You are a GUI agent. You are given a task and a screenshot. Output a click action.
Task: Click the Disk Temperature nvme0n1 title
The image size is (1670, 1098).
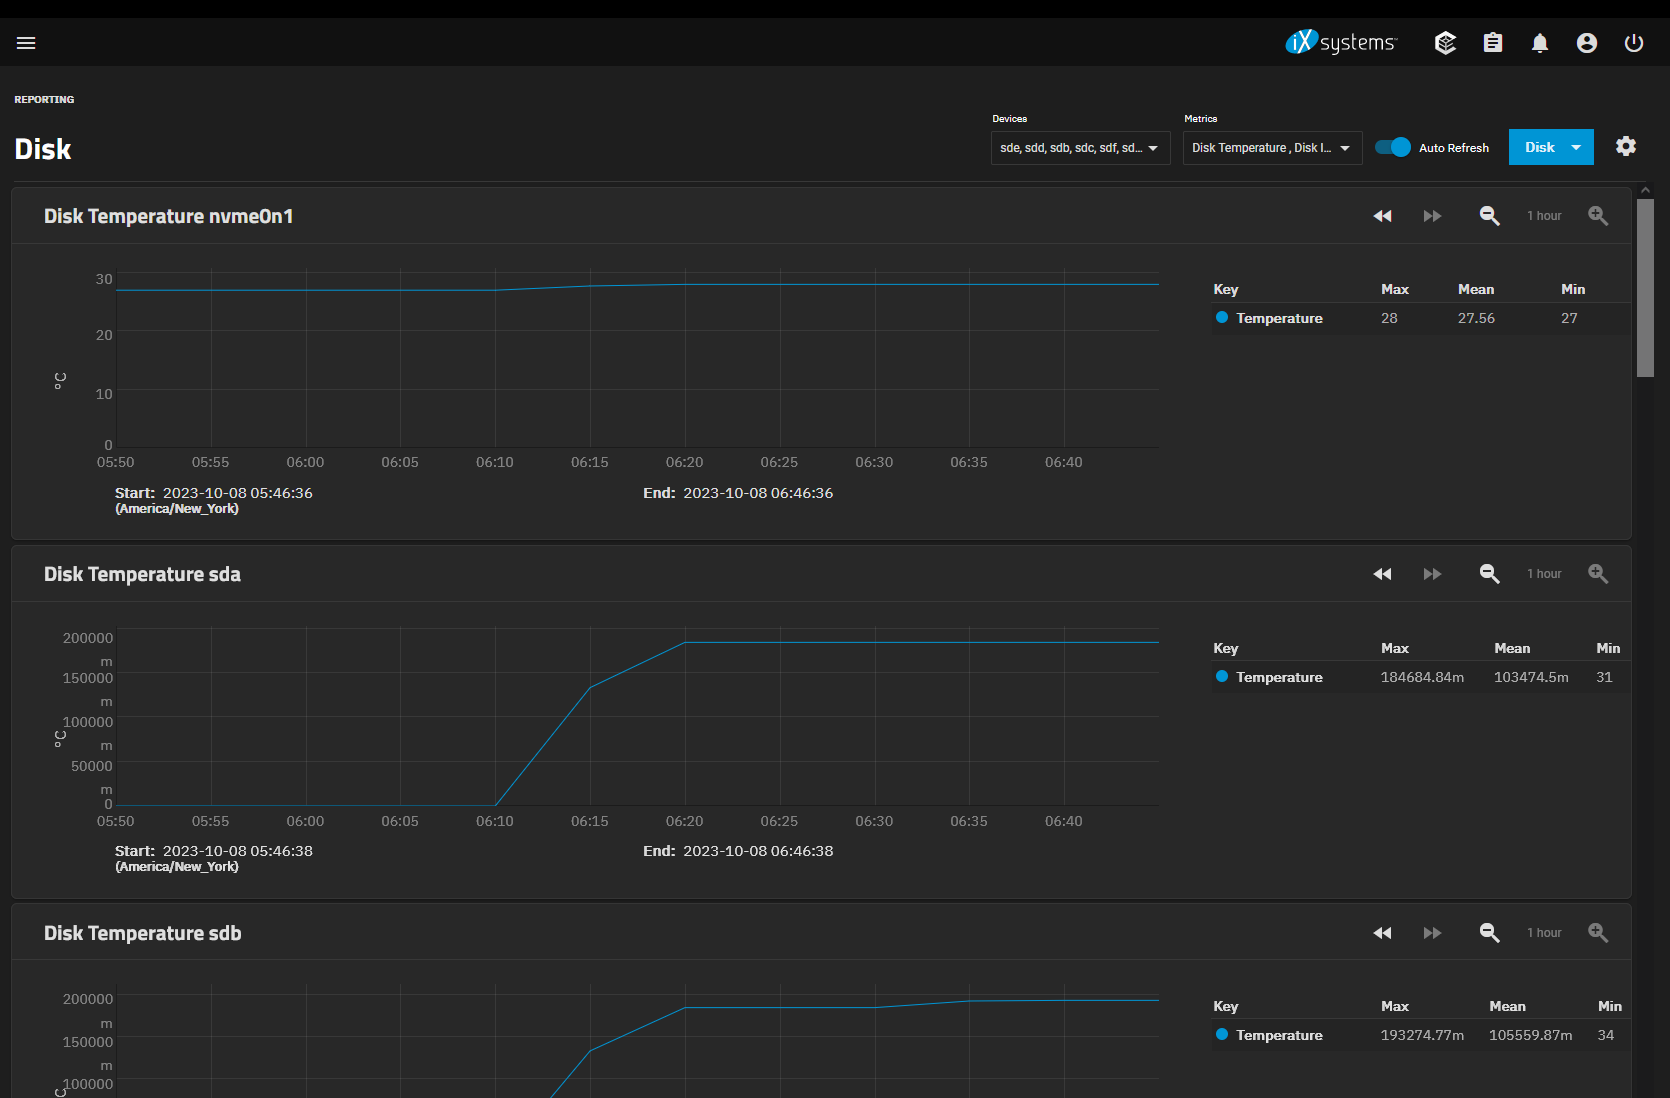pos(168,216)
